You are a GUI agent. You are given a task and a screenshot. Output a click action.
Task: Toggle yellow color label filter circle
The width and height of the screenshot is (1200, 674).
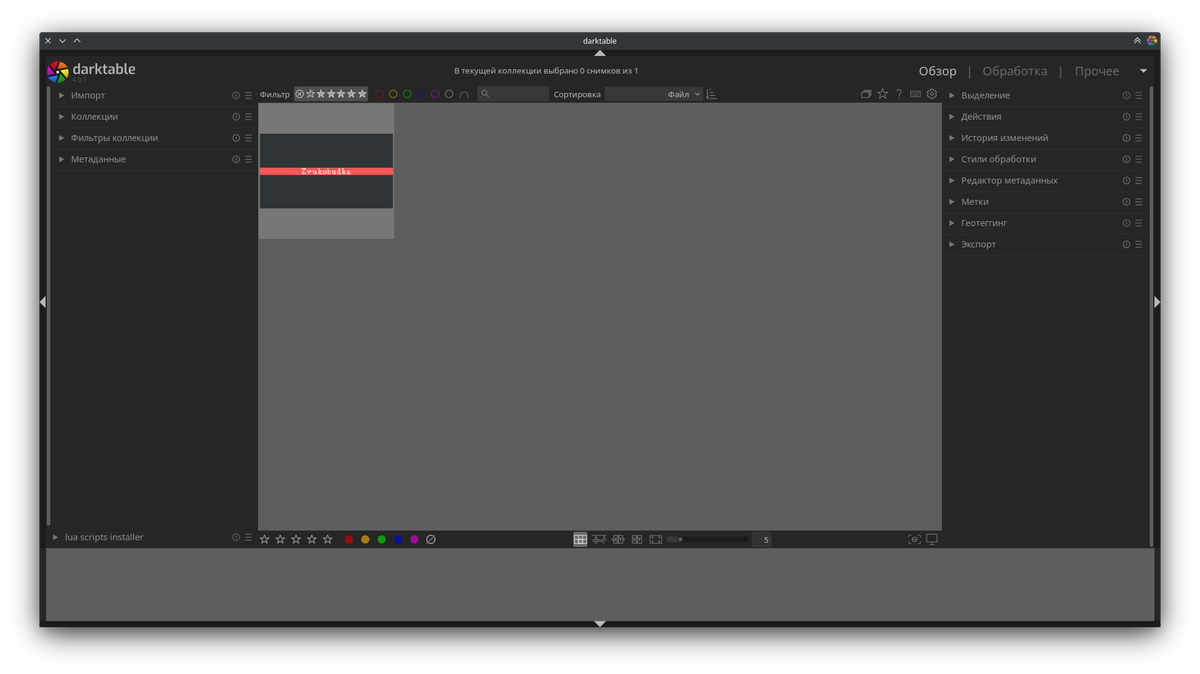(x=393, y=94)
